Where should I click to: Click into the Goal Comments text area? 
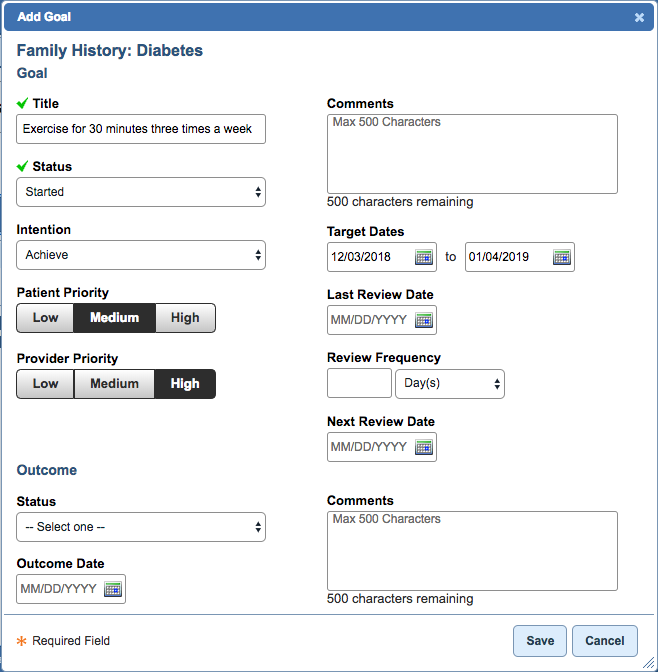[472, 153]
